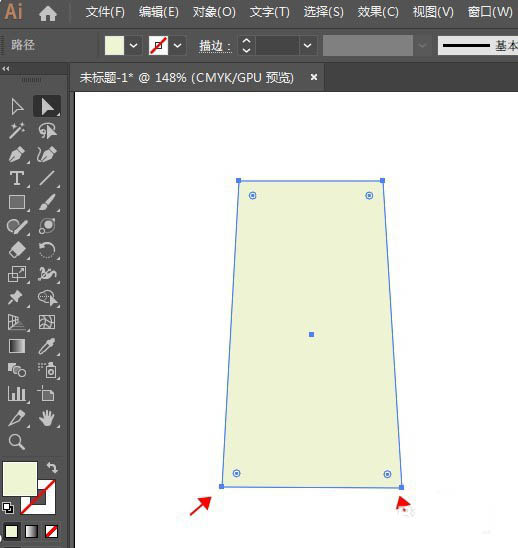Choose the Rectangle tool
Viewport: 518px width, 548px height.
[17, 202]
